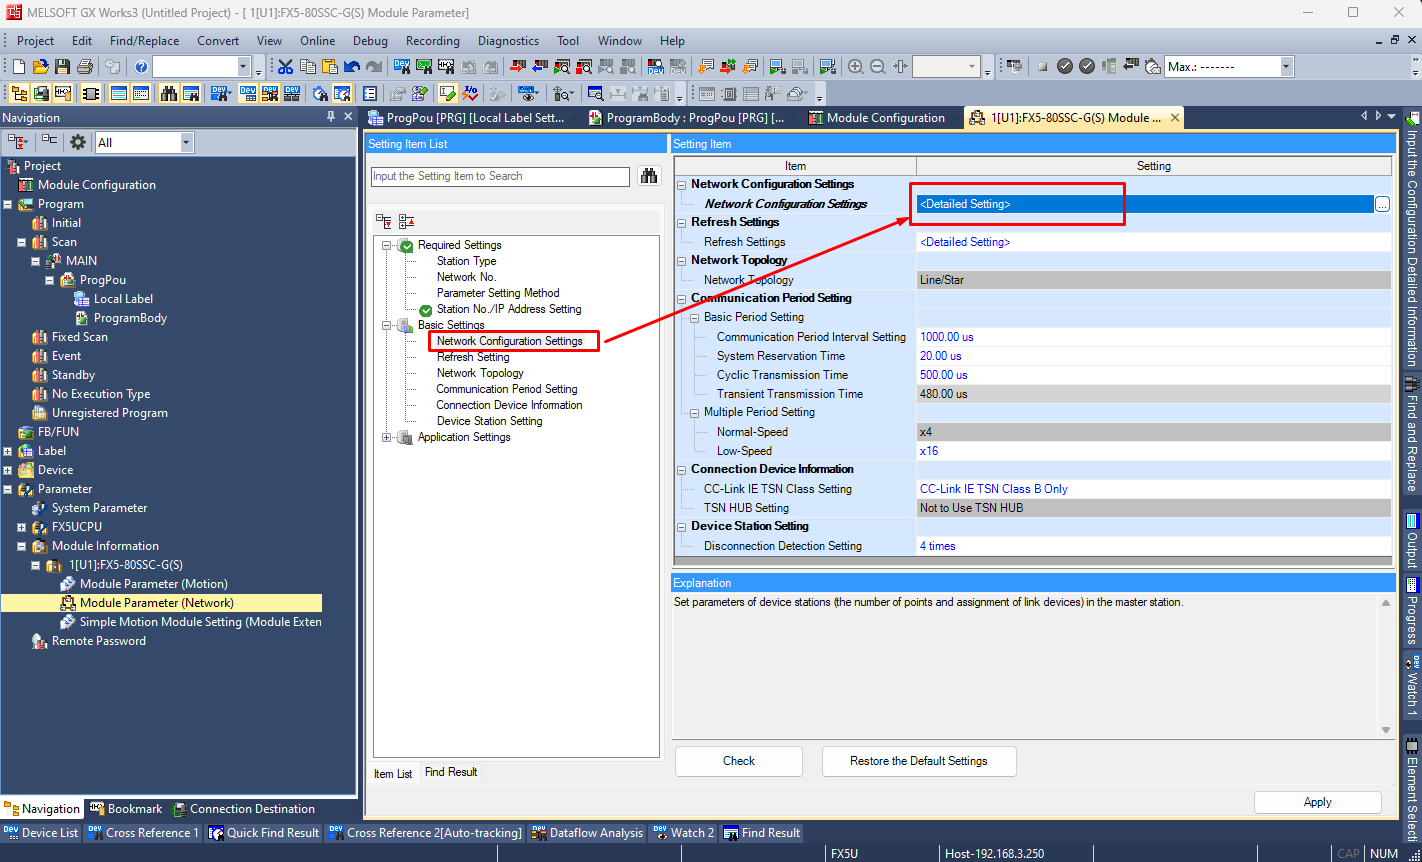The image size is (1422, 862).
Task: Switch to the Find Result tab under item list
Action: click(x=451, y=772)
